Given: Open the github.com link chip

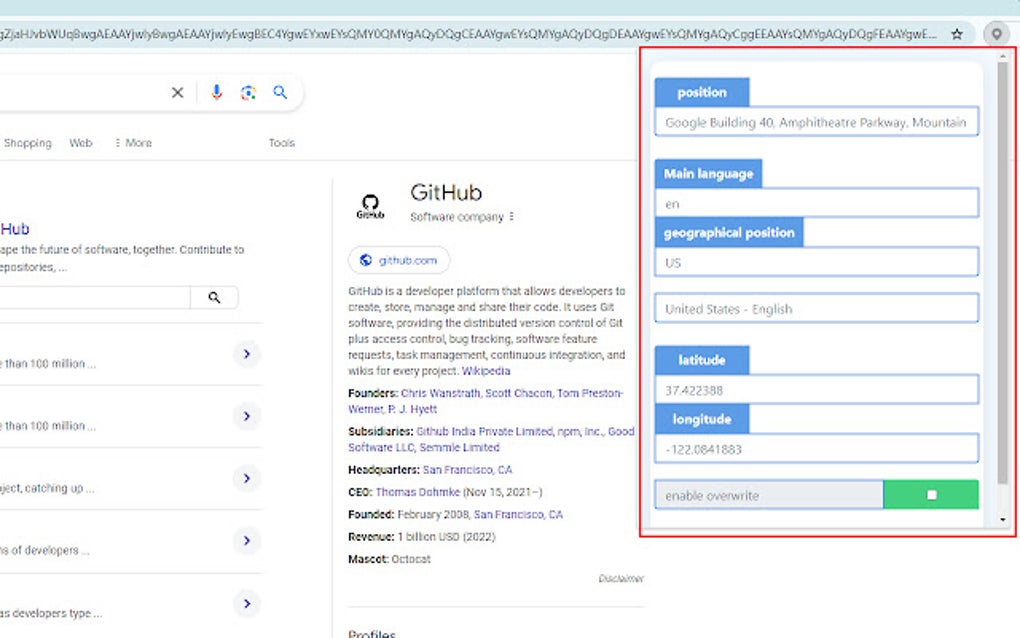Looking at the screenshot, I should coord(398,260).
